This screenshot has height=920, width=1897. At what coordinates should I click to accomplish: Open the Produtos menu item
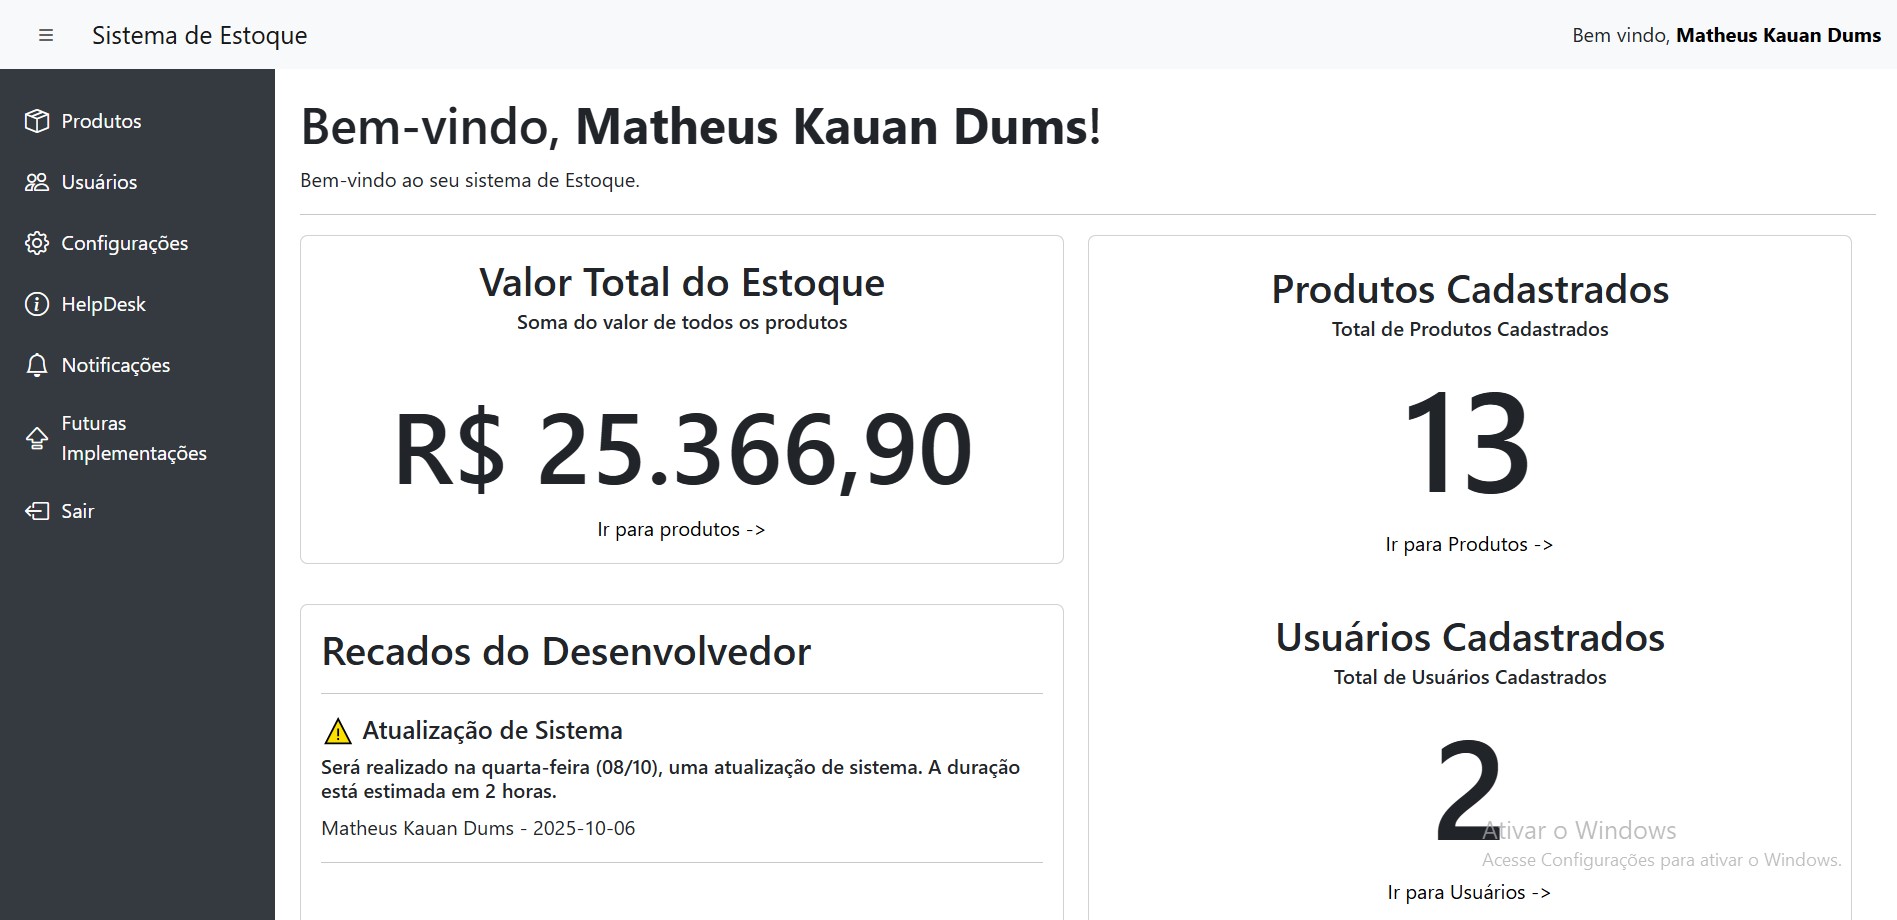click(x=137, y=121)
